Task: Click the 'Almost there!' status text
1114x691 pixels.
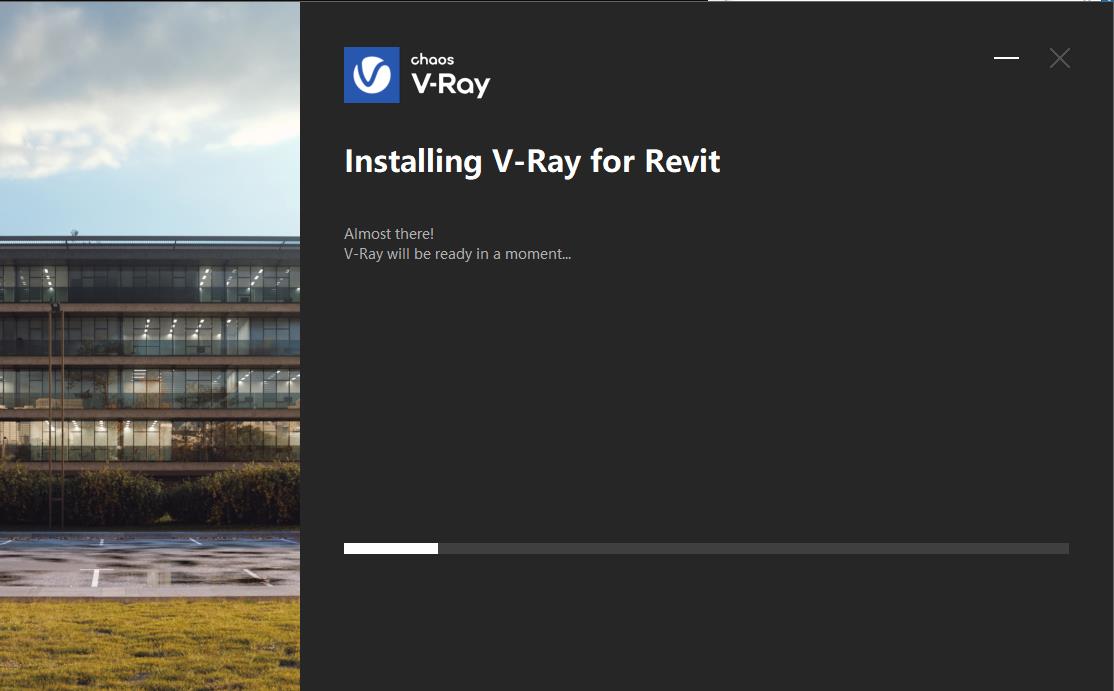Action: 389,234
